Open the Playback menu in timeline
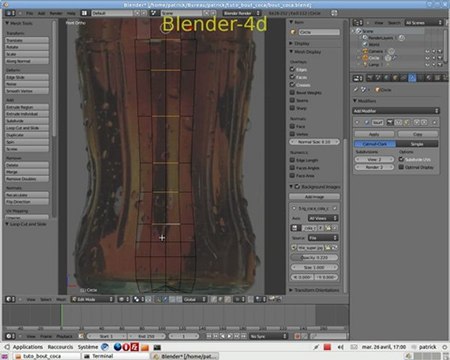Screen dimensions: 450x360 point(64,336)
